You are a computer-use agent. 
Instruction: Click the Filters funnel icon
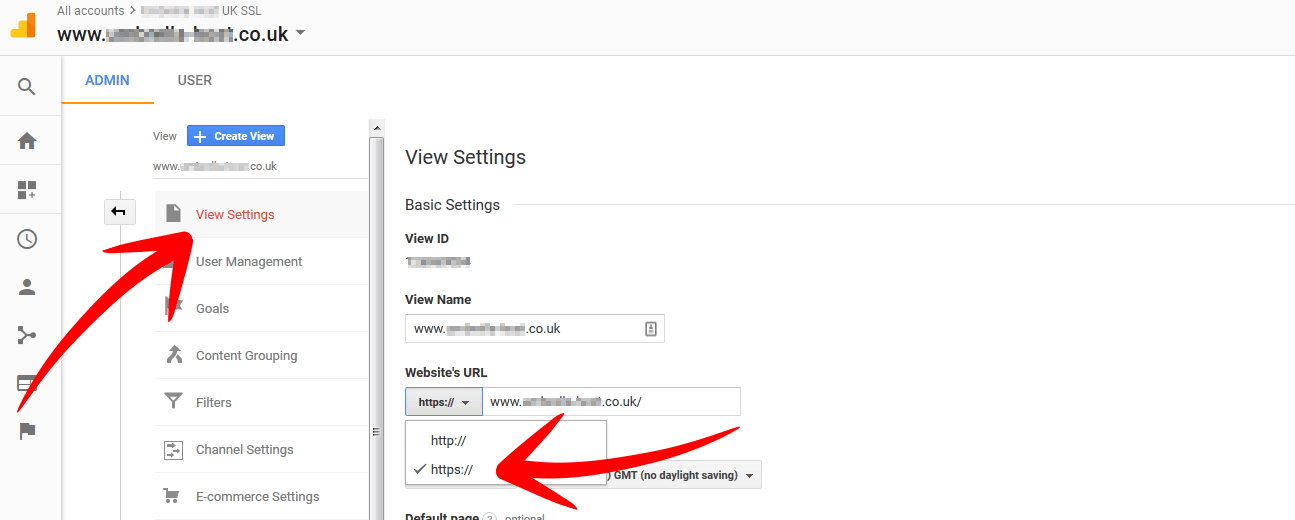coord(174,402)
